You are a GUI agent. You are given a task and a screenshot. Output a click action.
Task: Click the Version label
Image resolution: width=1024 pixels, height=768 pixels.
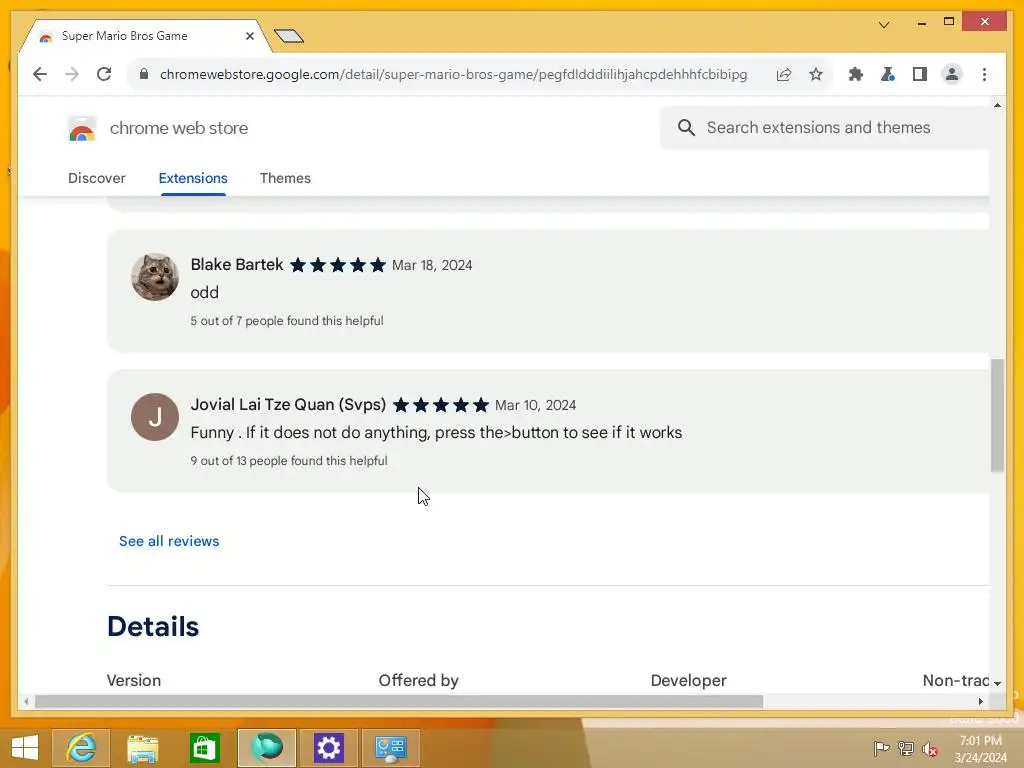coord(134,680)
